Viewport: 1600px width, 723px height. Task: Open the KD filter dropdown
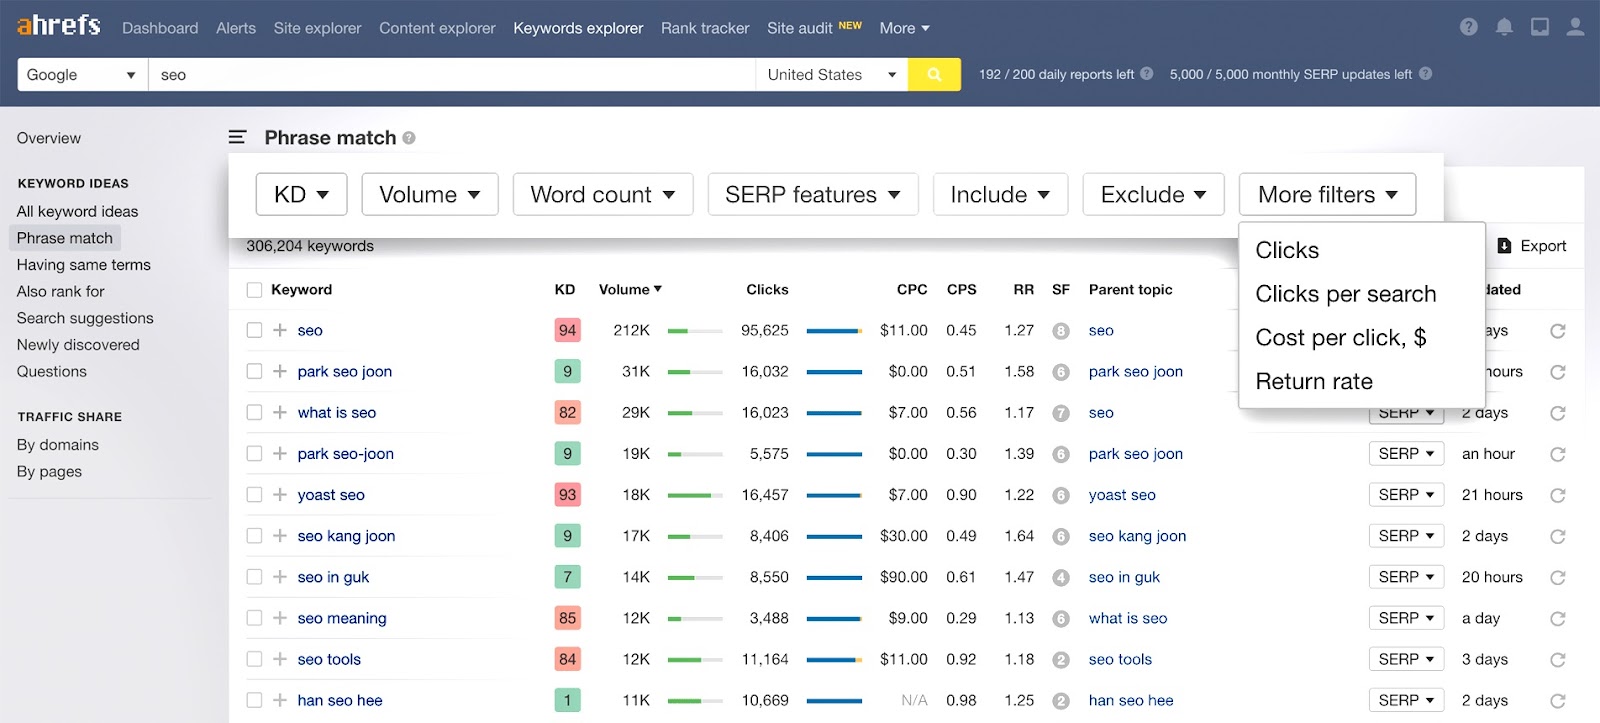tap(302, 194)
